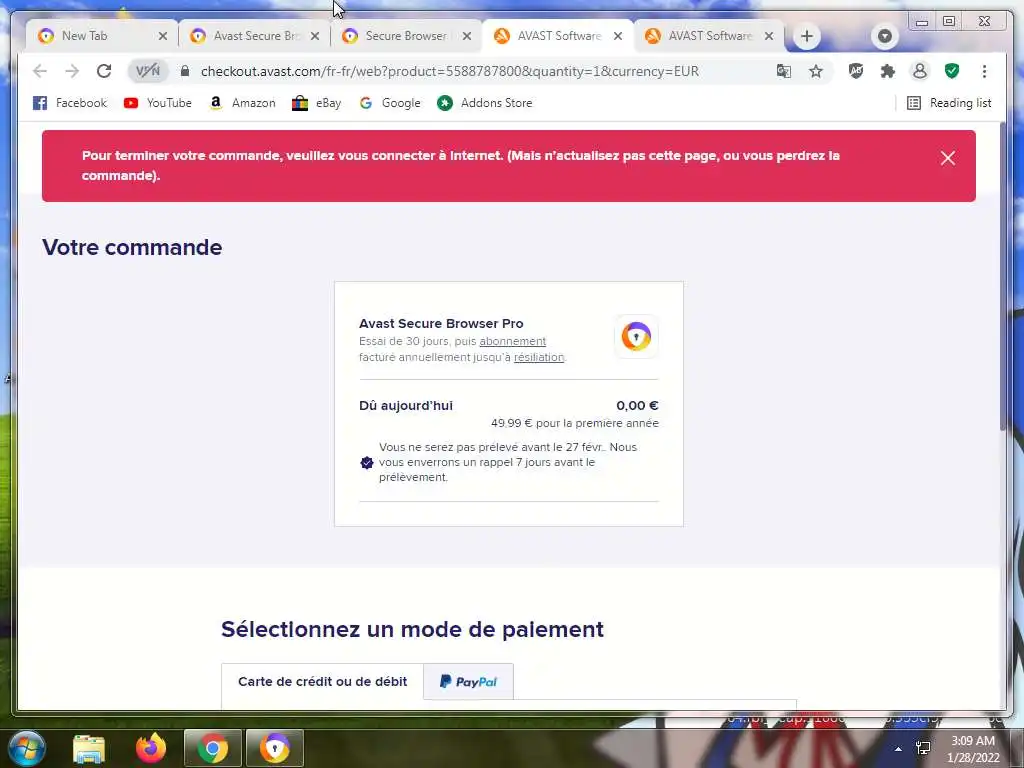Open the Amazon bookmark
Screen dimensions: 1024x768
click(x=242, y=103)
